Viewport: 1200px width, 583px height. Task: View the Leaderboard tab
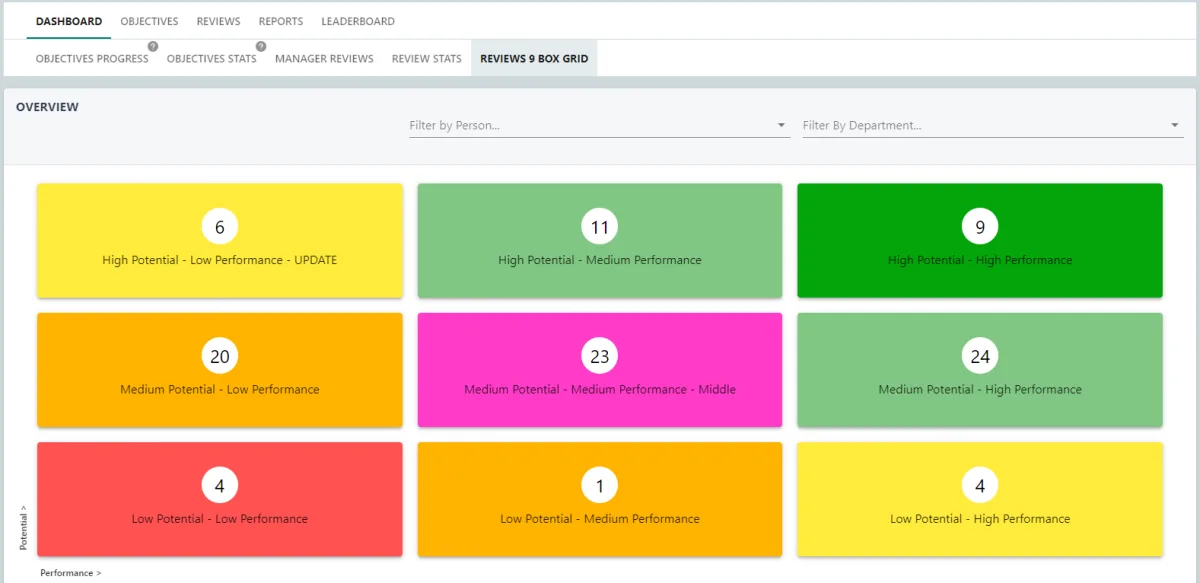coord(358,21)
